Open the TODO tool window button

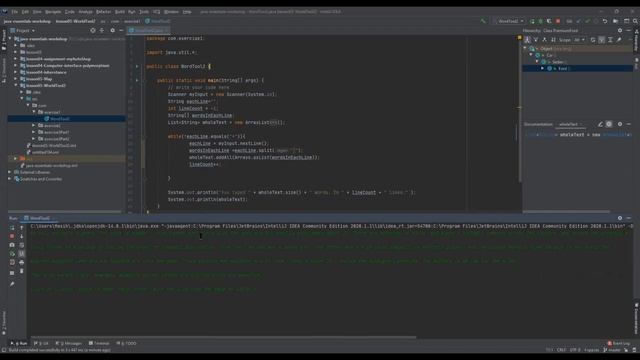tap(127, 344)
